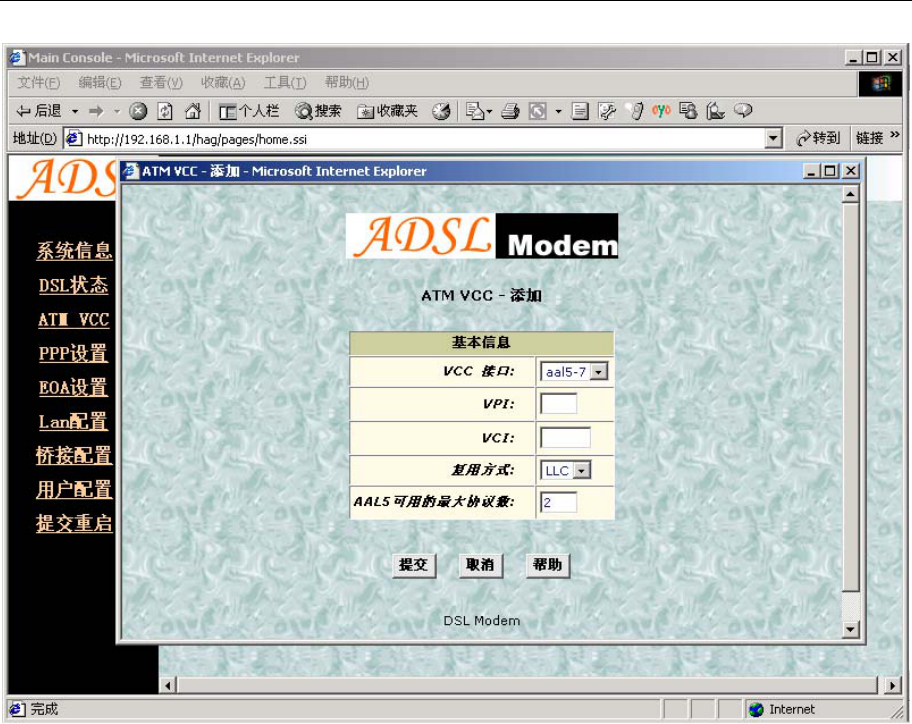Open the 复用方式 LLC dropdown

pyautogui.click(x=565, y=470)
